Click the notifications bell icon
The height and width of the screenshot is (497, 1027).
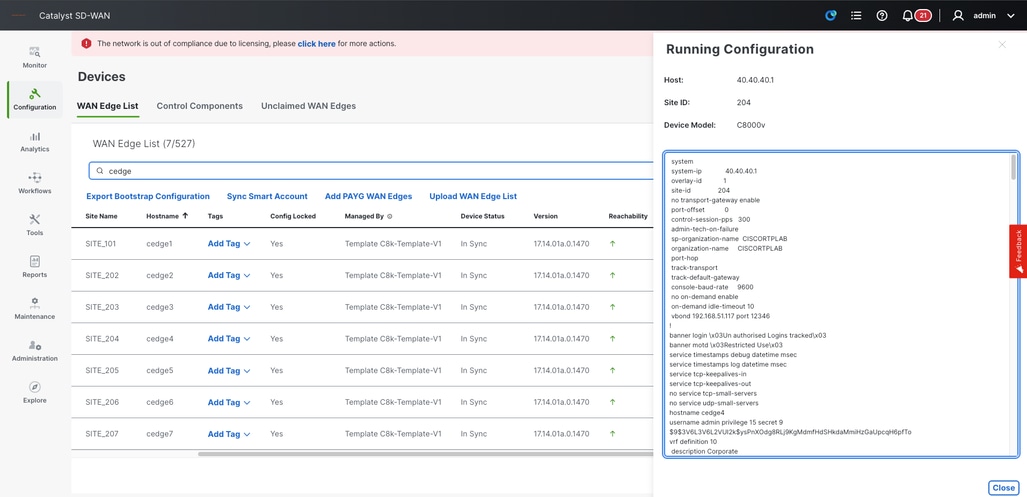(x=907, y=16)
